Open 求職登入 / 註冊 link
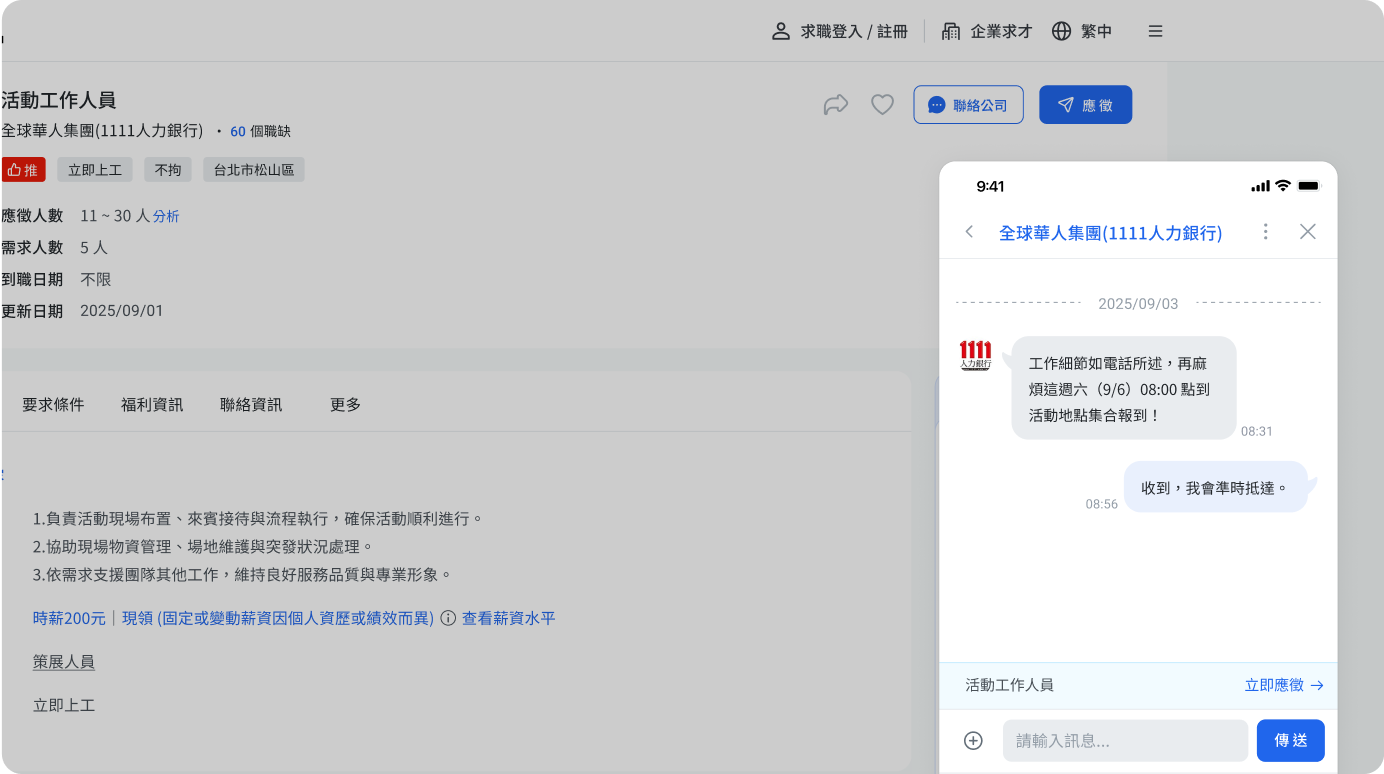The width and height of the screenshot is (1384, 774). (x=854, y=31)
